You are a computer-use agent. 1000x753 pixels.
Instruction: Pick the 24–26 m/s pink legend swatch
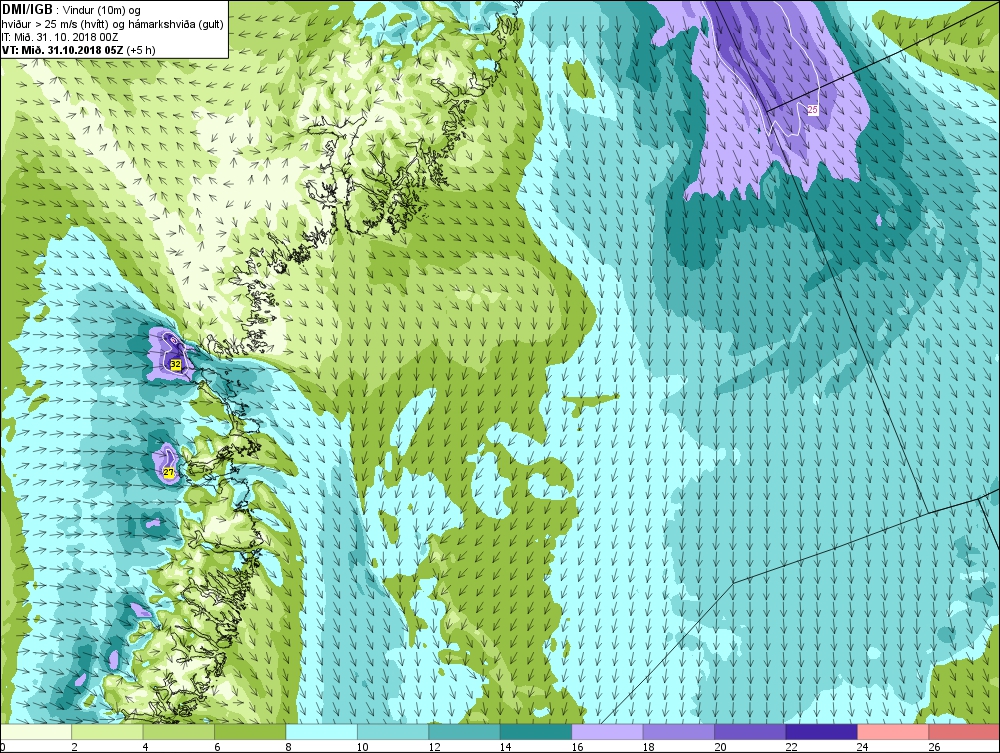[893, 731]
